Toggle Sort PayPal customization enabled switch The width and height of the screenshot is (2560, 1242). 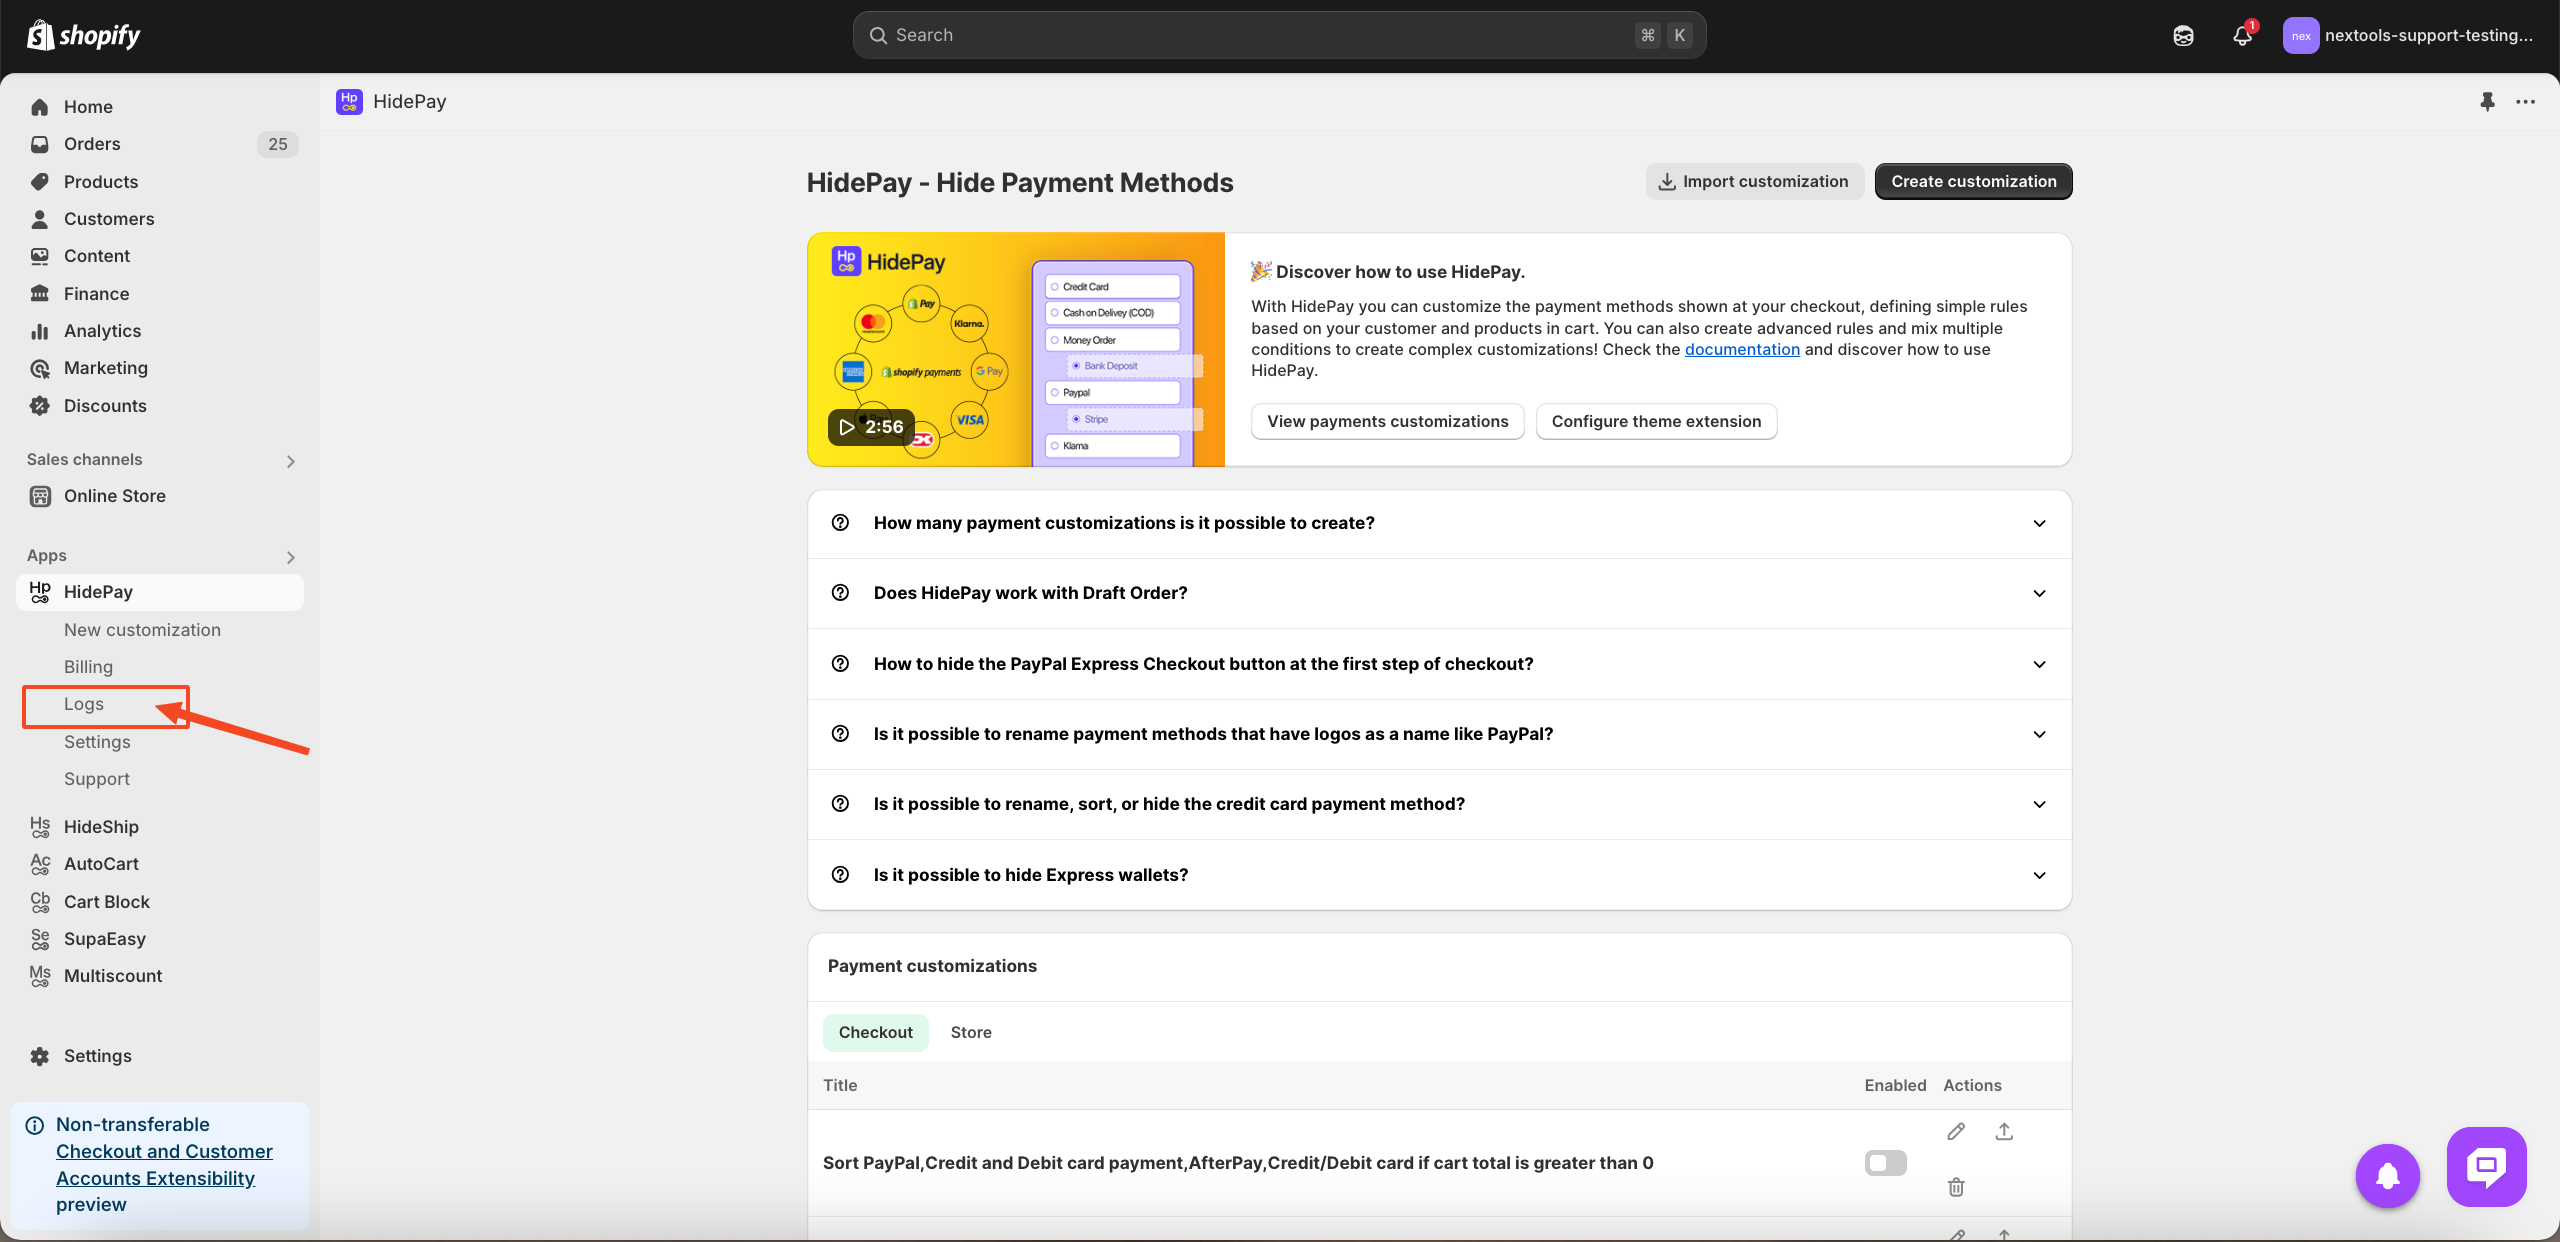pos(1885,1162)
